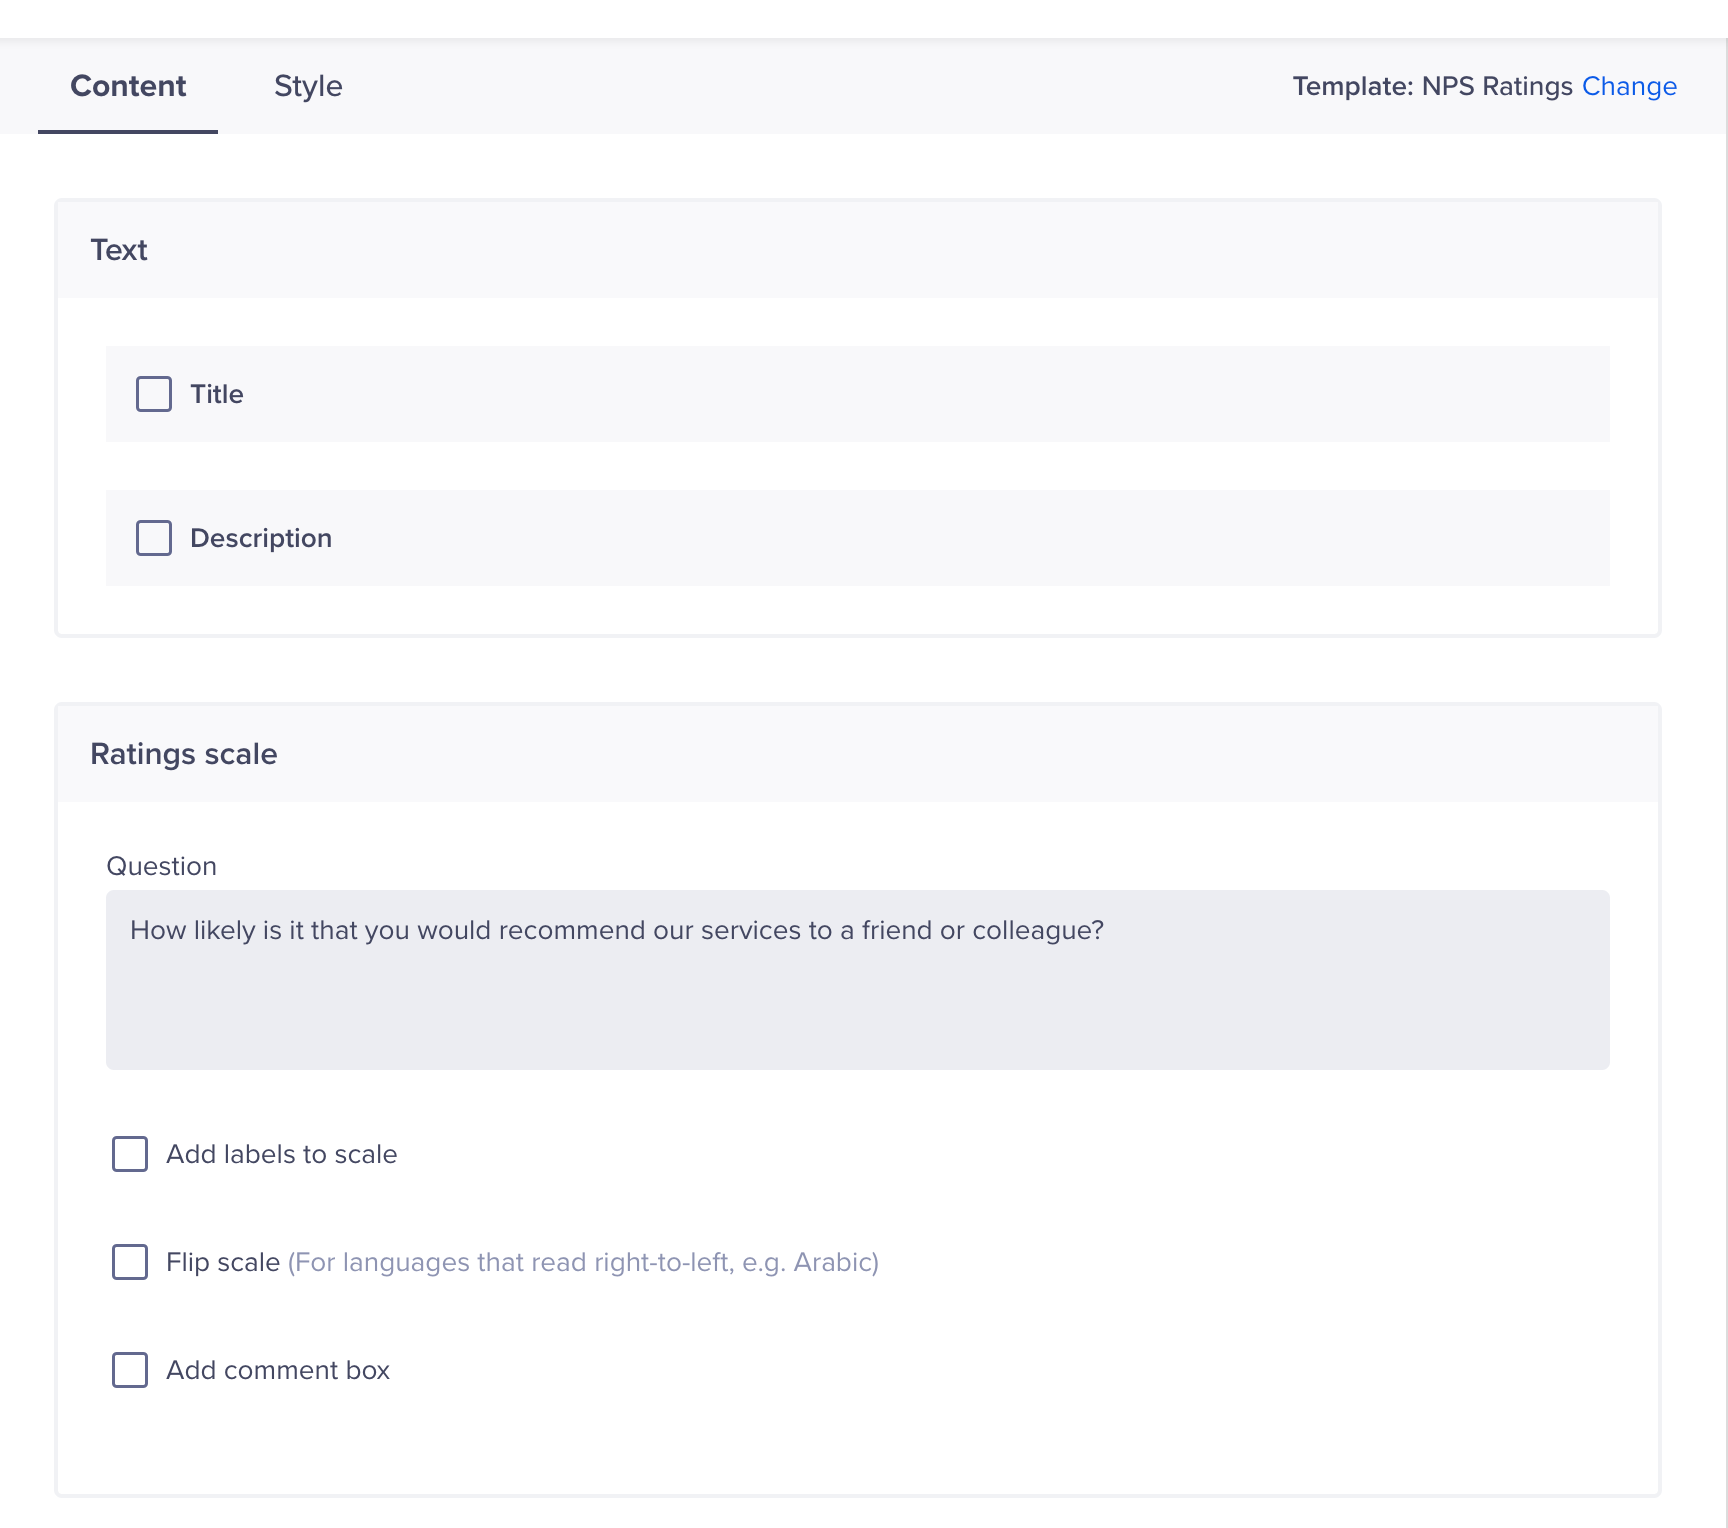Click the Text section header

(119, 250)
